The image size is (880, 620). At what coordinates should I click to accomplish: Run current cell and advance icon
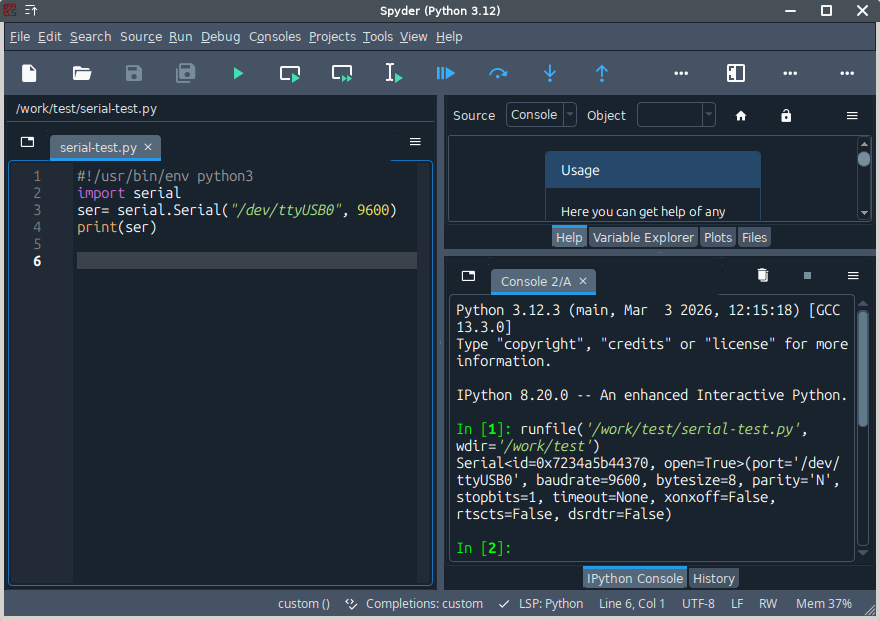pyautogui.click(x=342, y=73)
